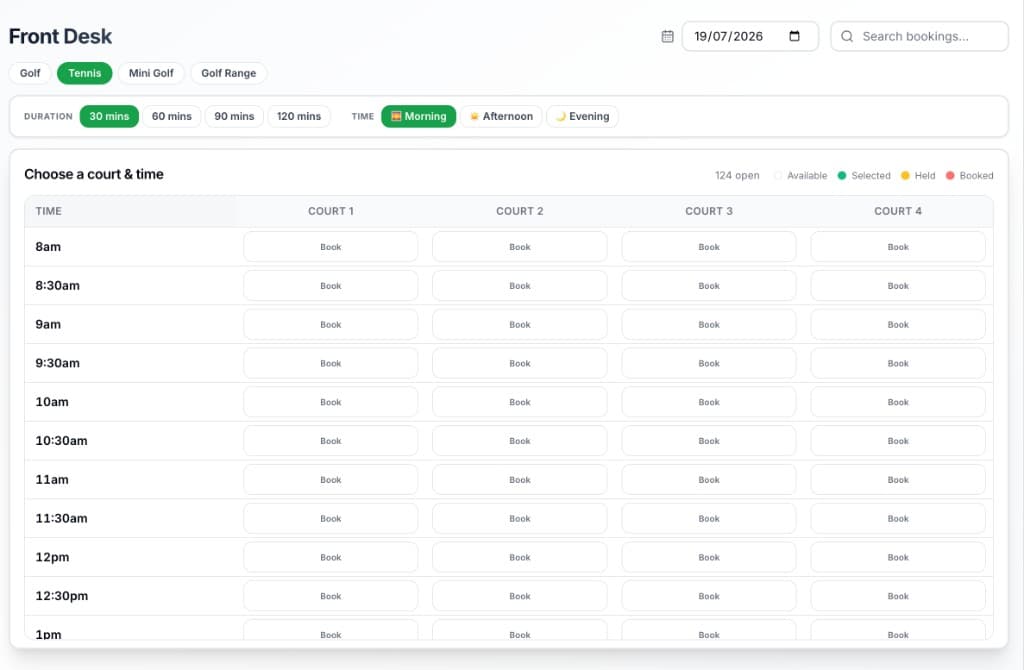
Task: Select the 120 mins duration
Action: coord(299,116)
